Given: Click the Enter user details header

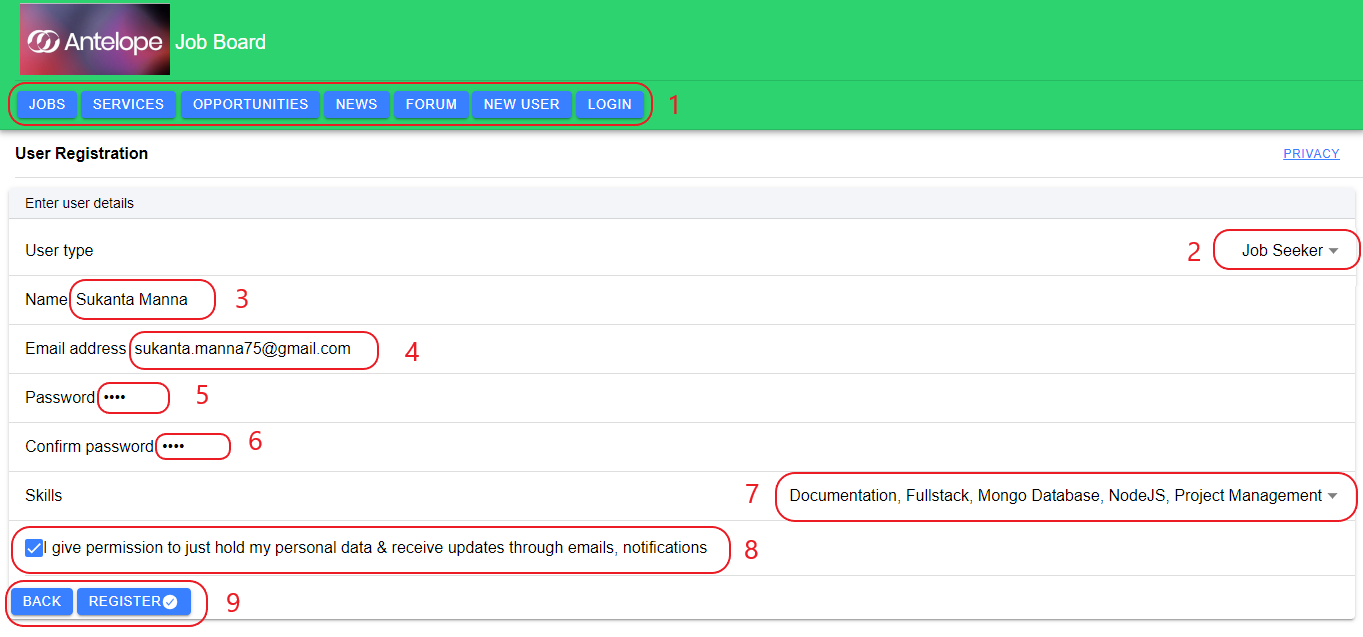Looking at the screenshot, I should (79, 203).
